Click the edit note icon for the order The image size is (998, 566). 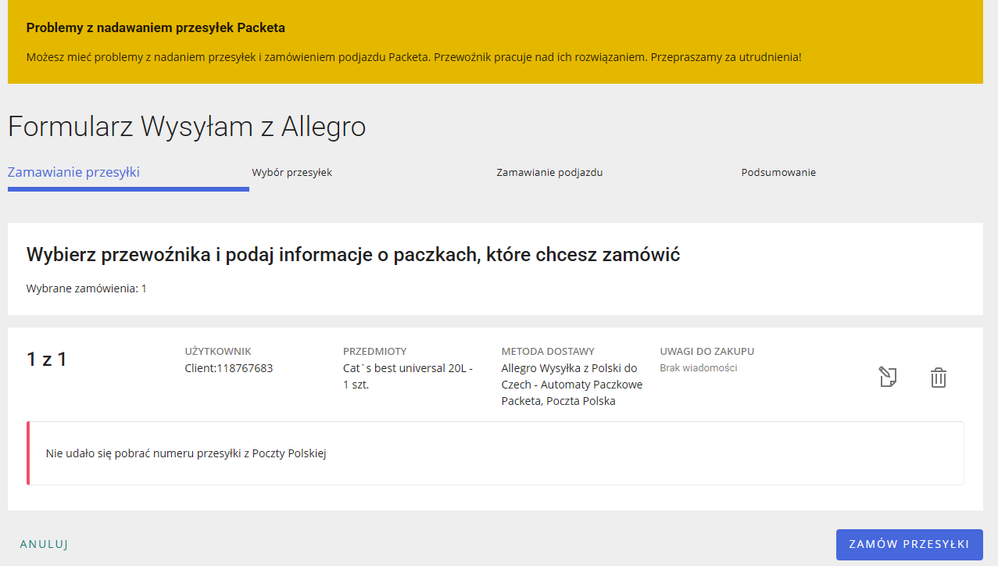click(887, 377)
